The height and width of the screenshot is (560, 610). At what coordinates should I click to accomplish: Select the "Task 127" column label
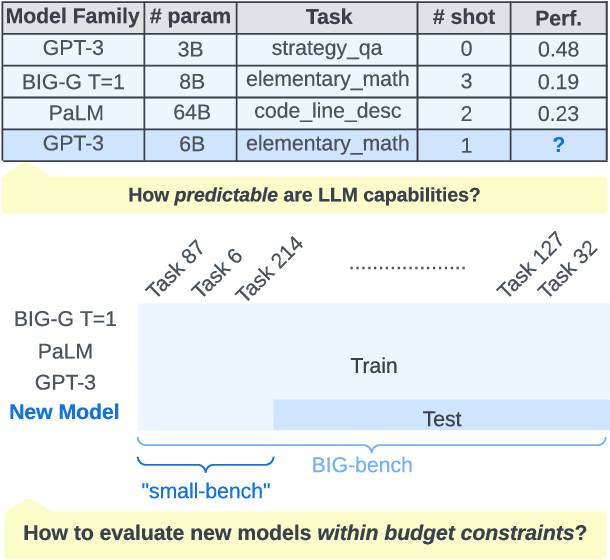(x=530, y=265)
